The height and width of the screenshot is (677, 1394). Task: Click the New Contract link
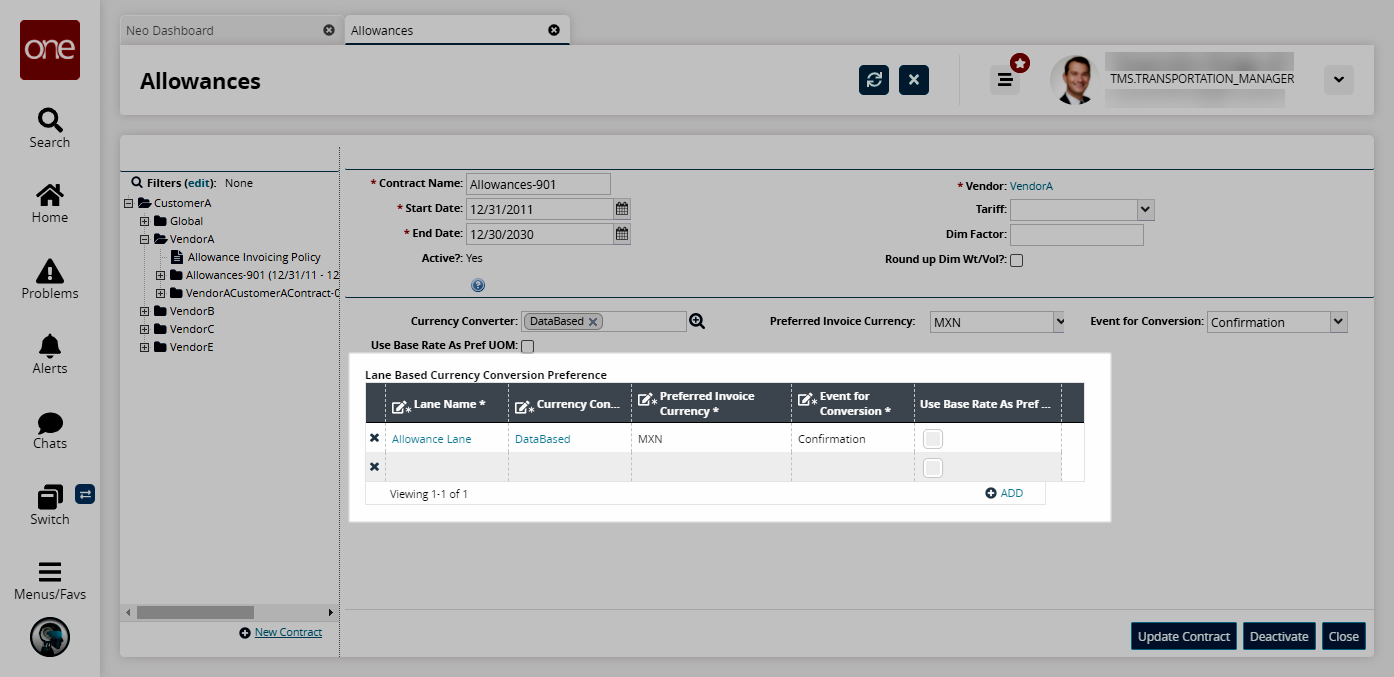coord(288,633)
